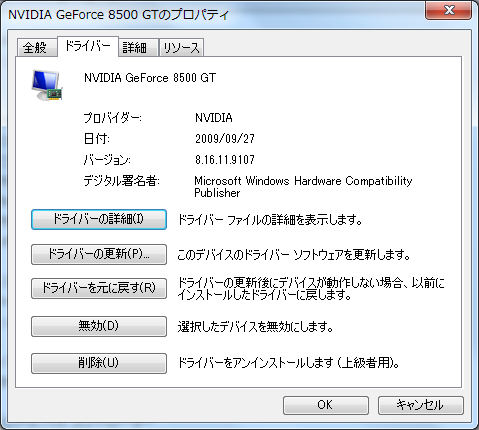Switch to the 全般 tab
Screen dimensions: 479x430
(37, 47)
